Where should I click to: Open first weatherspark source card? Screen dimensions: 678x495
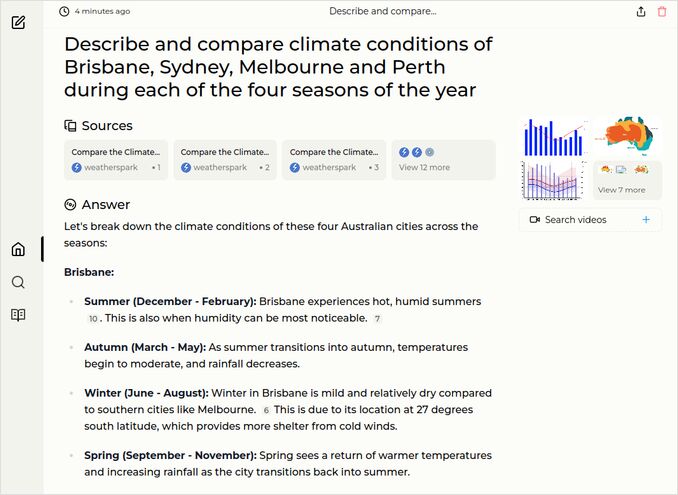click(116, 160)
